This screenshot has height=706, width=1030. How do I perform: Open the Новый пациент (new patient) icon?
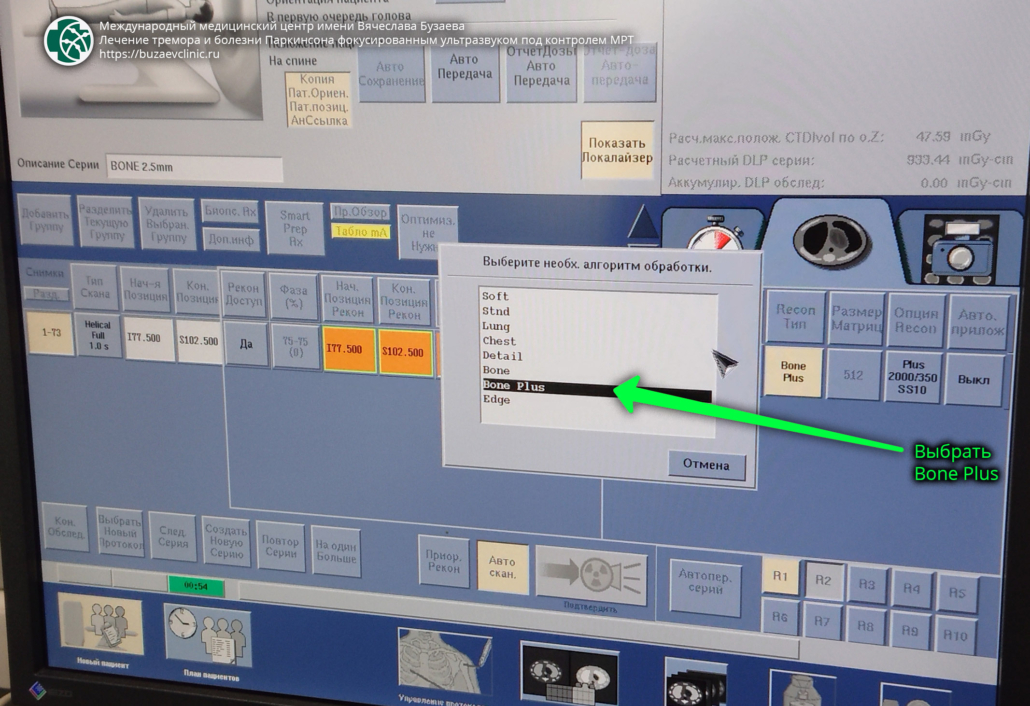[x=101, y=625]
